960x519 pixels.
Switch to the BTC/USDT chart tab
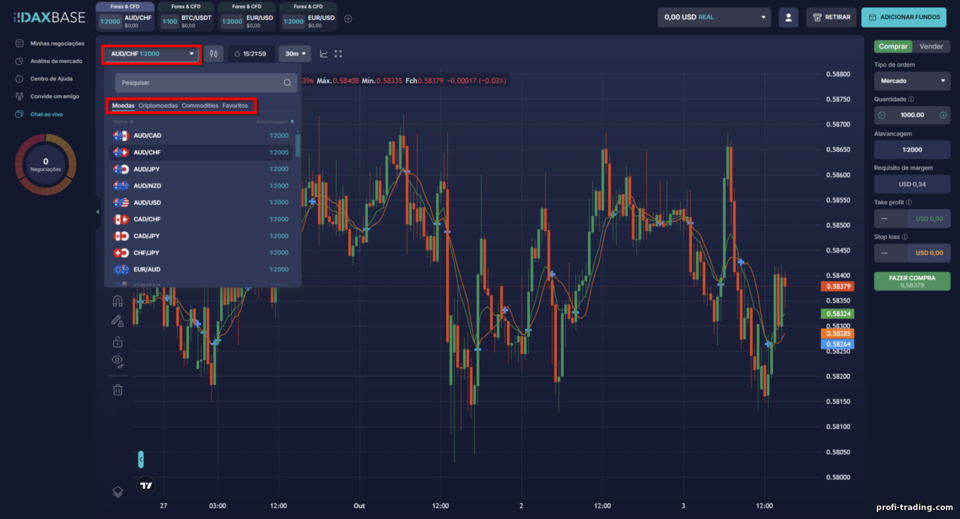(x=186, y=17)
